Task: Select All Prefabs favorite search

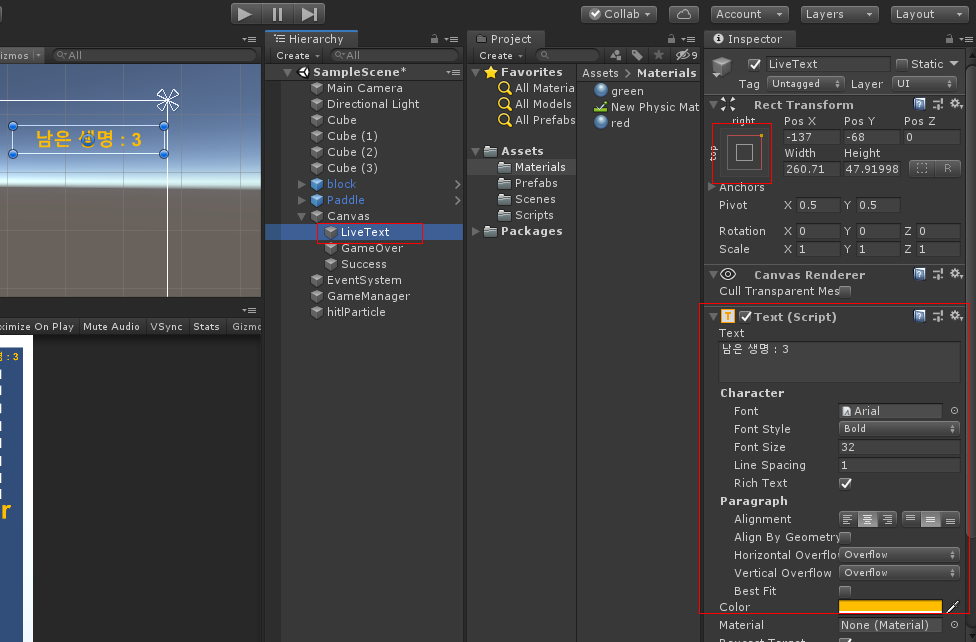Action: coord(544,120)
